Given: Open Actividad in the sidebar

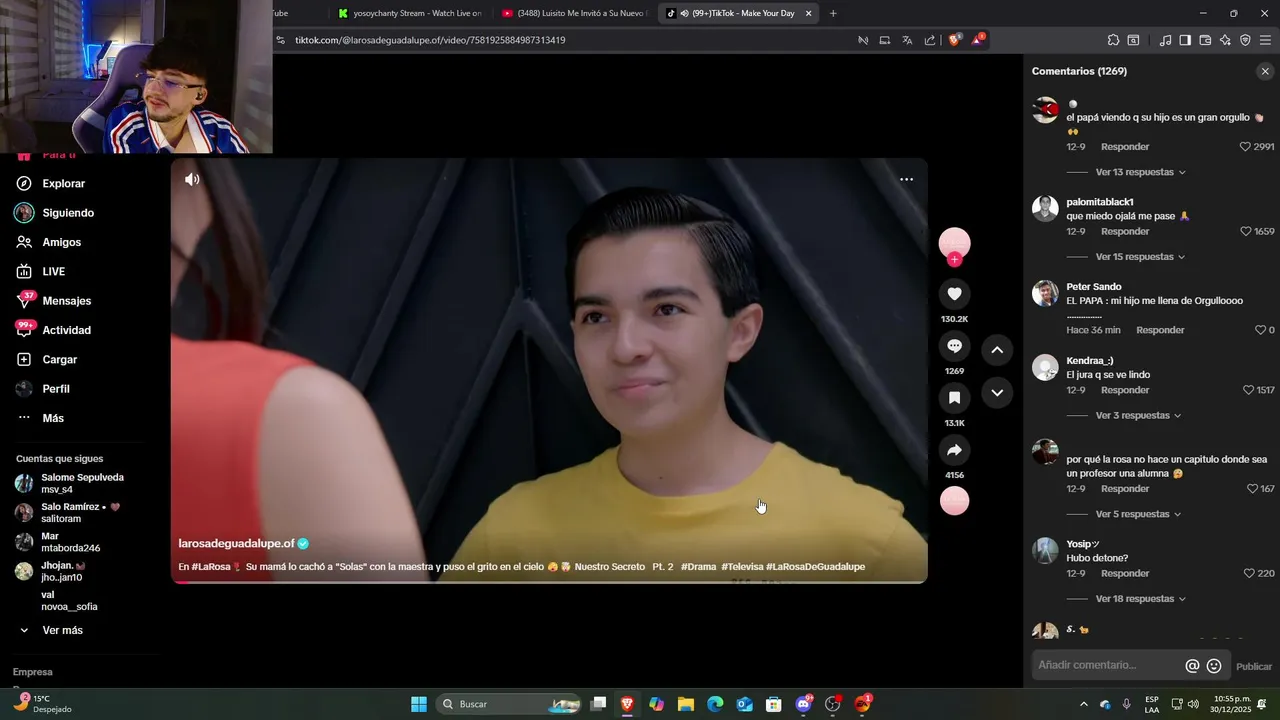Looking at the screenshot, I should coord(66,330).
